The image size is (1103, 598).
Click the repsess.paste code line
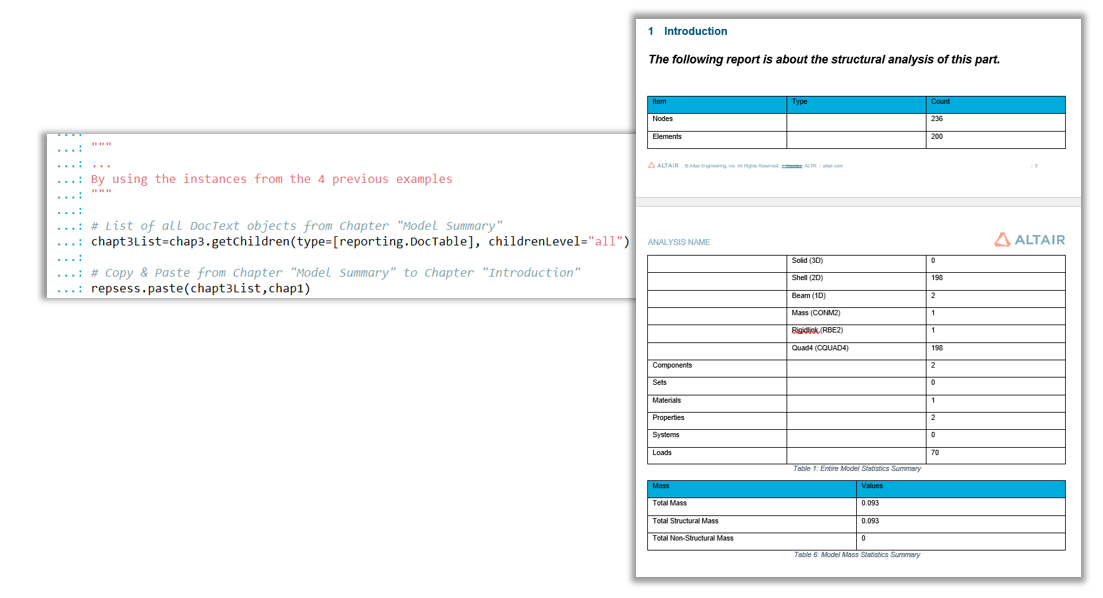201,288
